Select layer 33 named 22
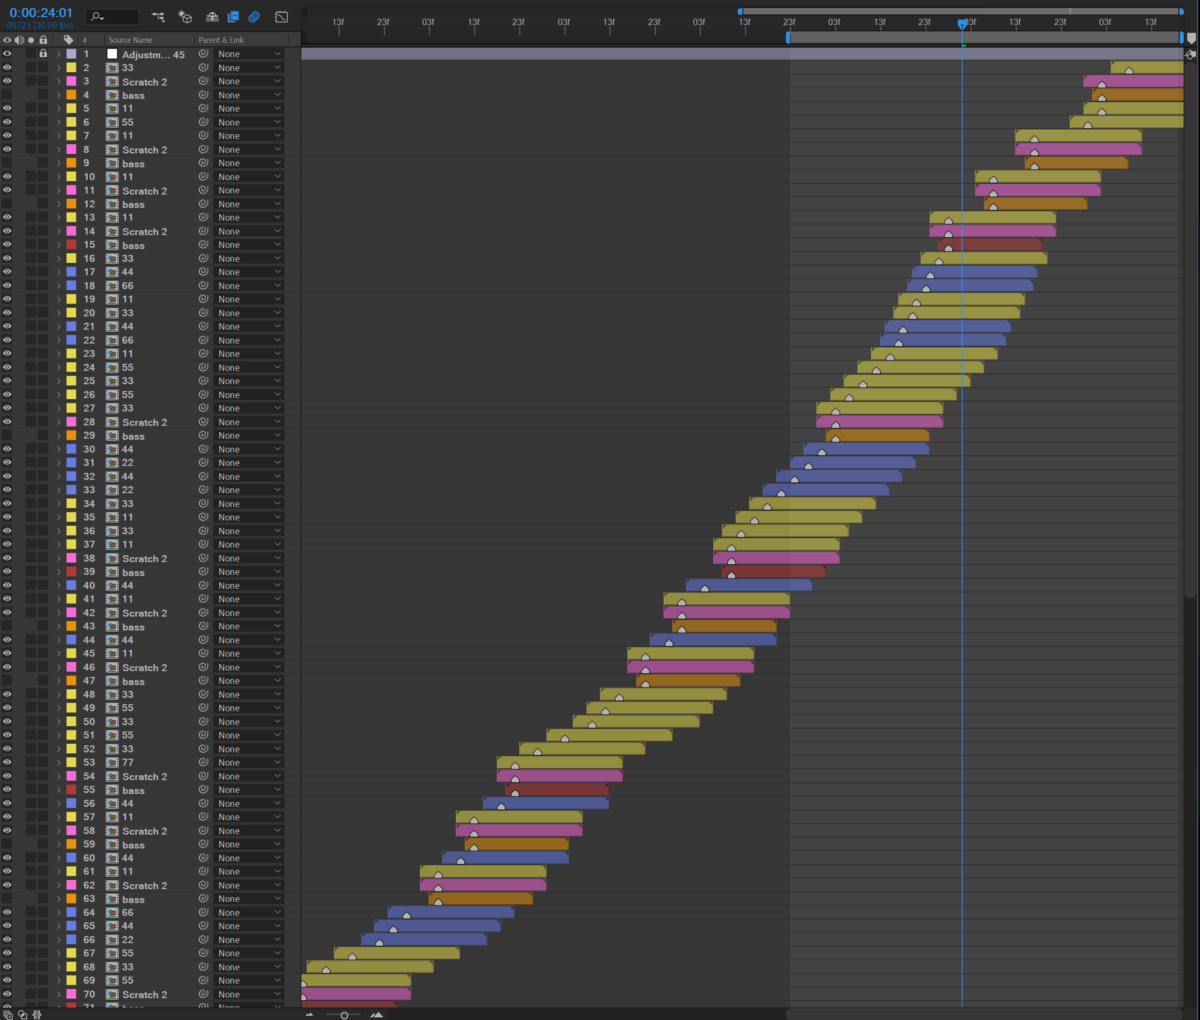The width and height of the screenshot is (1200, 1020). pyautogui.click(x=127, y=490)
